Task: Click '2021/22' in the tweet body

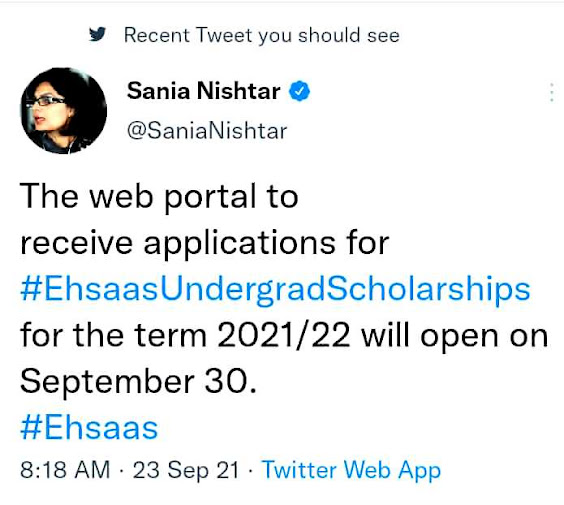Action: [284, 336]
